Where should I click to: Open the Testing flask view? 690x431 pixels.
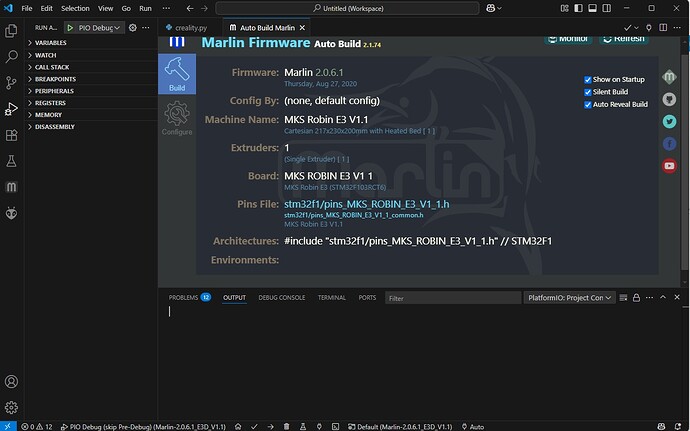click(11, 161)
